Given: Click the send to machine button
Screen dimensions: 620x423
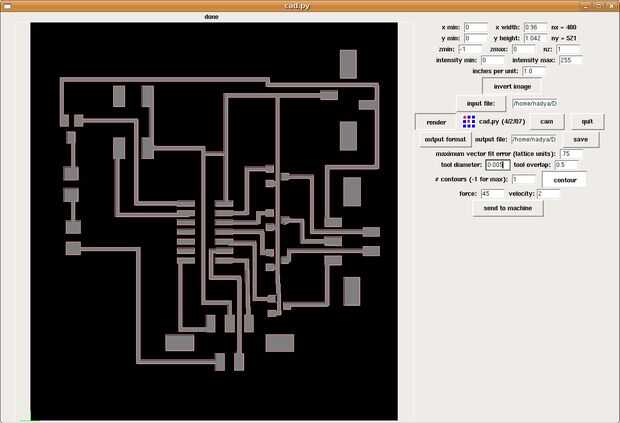Looking at the screenshot, I should (508, 208).
